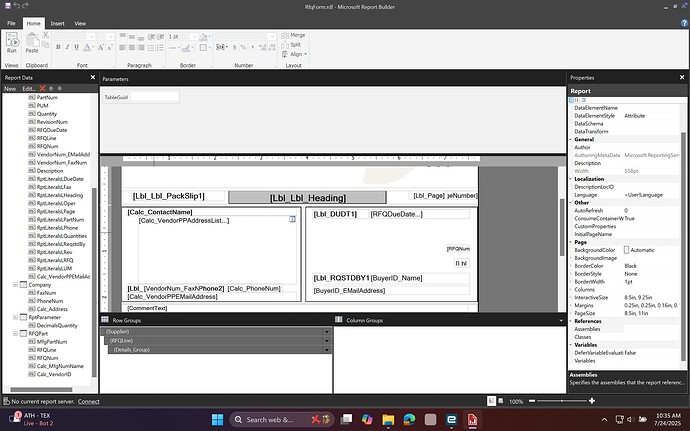690x431 pixels.
Task: Click New in Report Data toolbar
Action: [x=10, y=88]
